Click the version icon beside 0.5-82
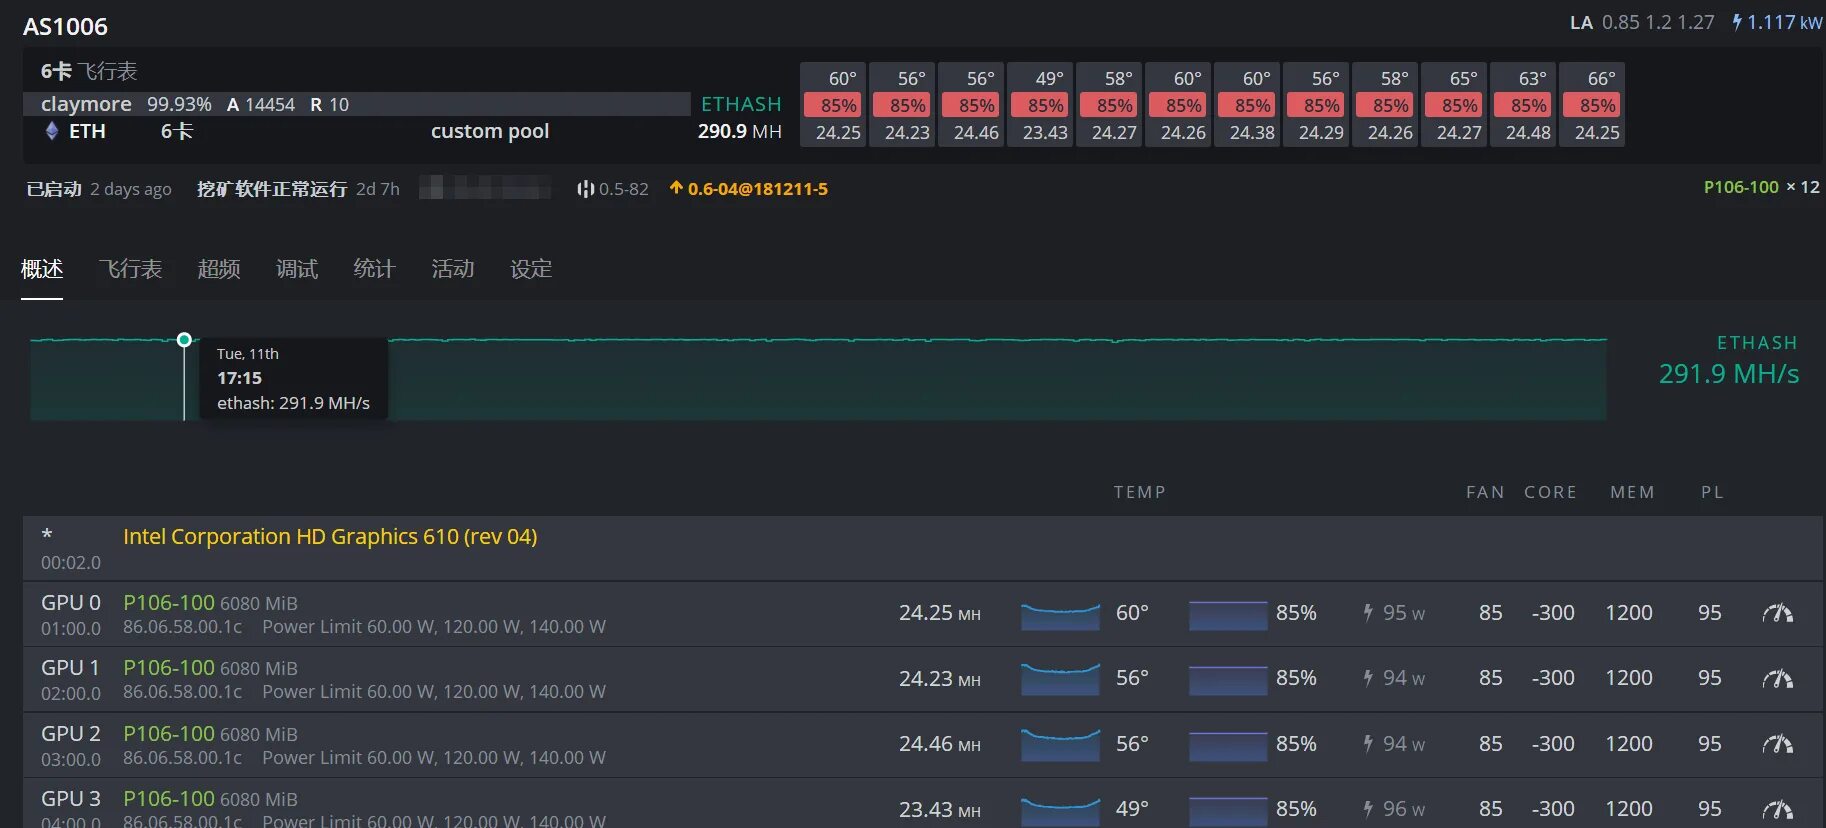Image resolution: width=1826 pixels, height=828 pixels. pyautogui.click(x=585, y=188)
